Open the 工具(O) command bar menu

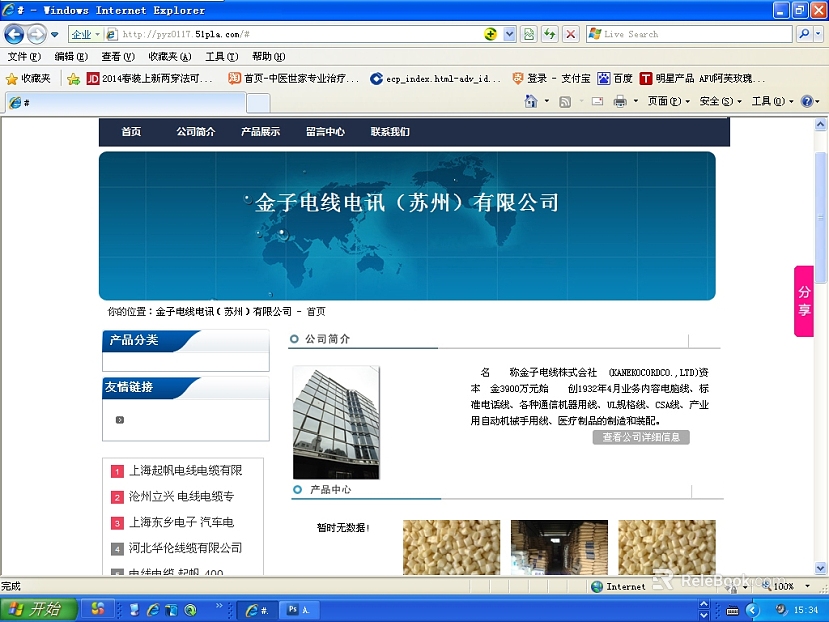[772, 101]
